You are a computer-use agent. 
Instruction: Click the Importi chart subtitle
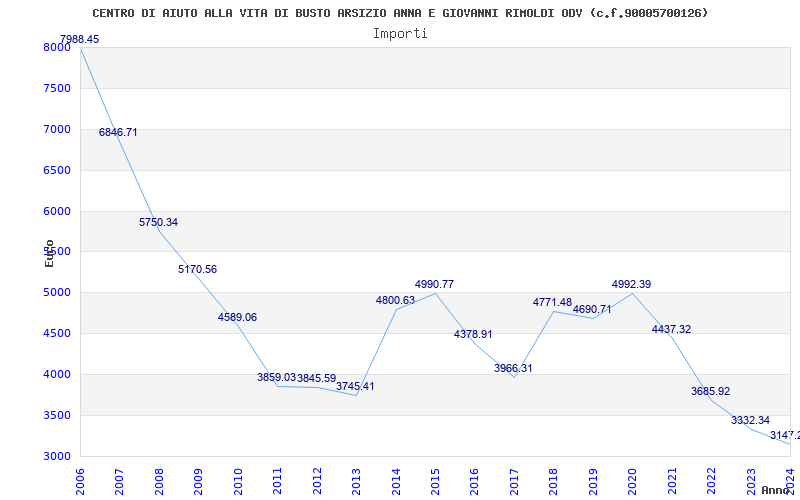[x=400, y=34]
